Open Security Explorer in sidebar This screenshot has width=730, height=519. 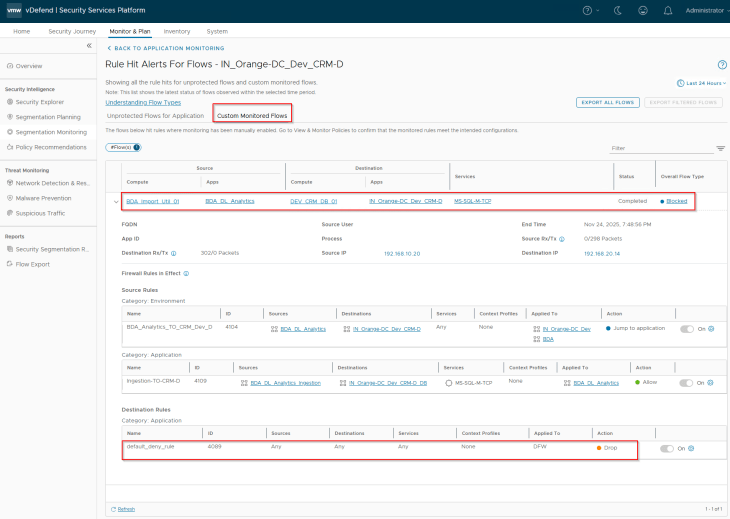click(39, 102)
